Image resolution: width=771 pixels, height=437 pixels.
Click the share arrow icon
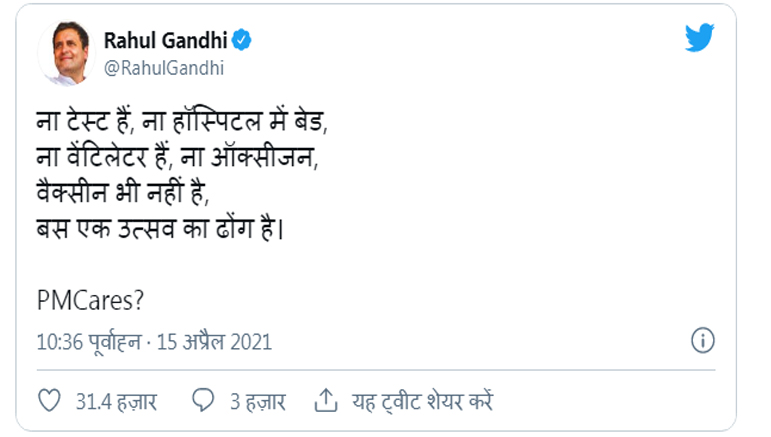coord(325,402)
